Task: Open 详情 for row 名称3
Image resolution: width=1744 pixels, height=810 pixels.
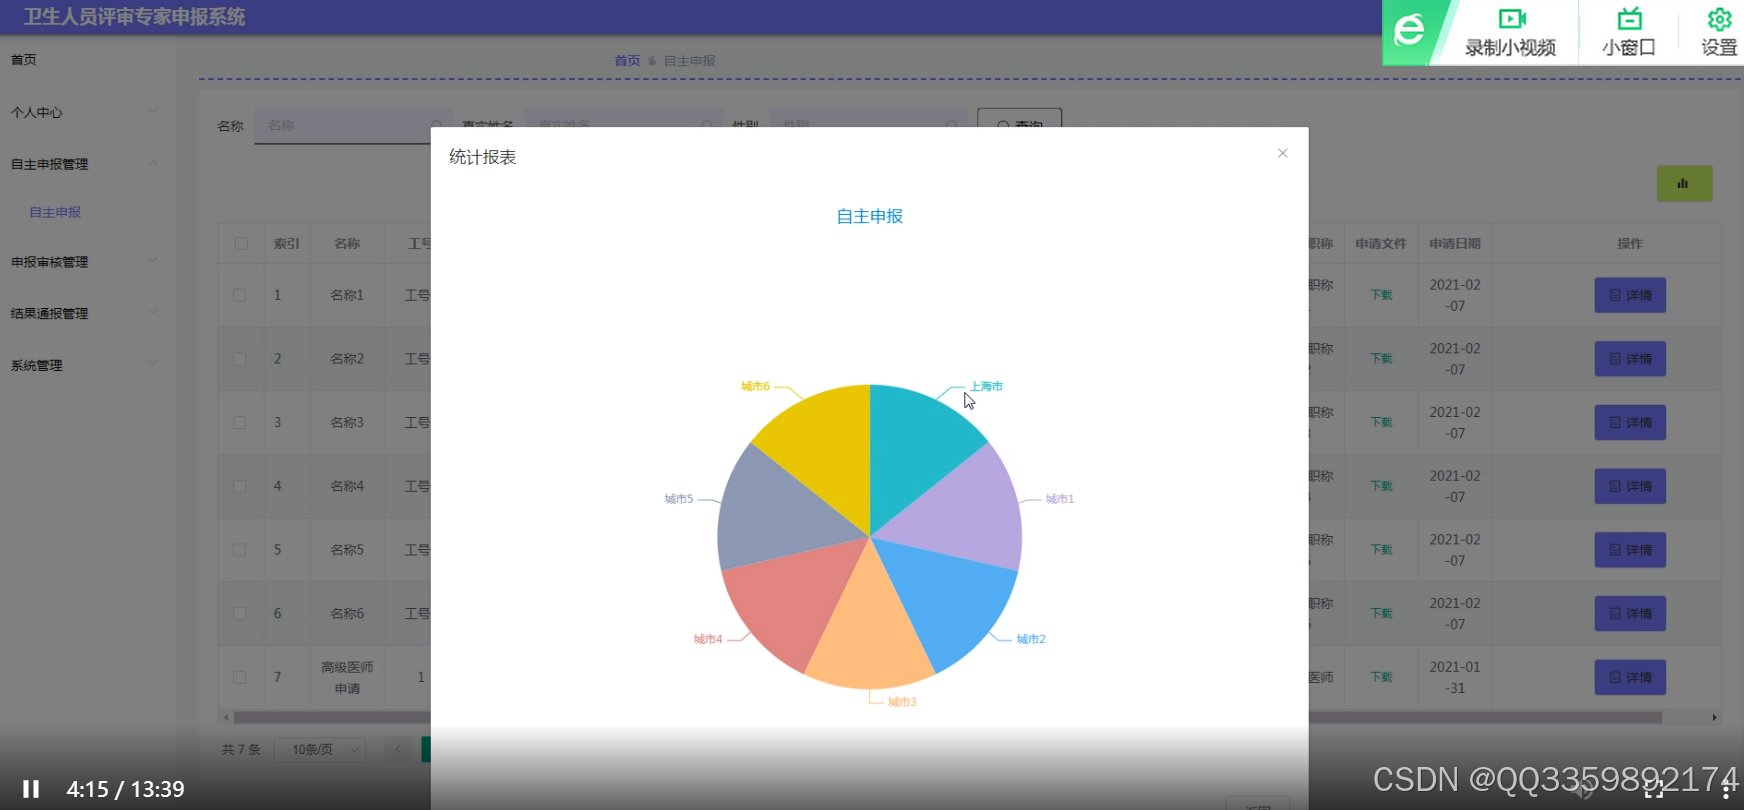Action: 1630,422
